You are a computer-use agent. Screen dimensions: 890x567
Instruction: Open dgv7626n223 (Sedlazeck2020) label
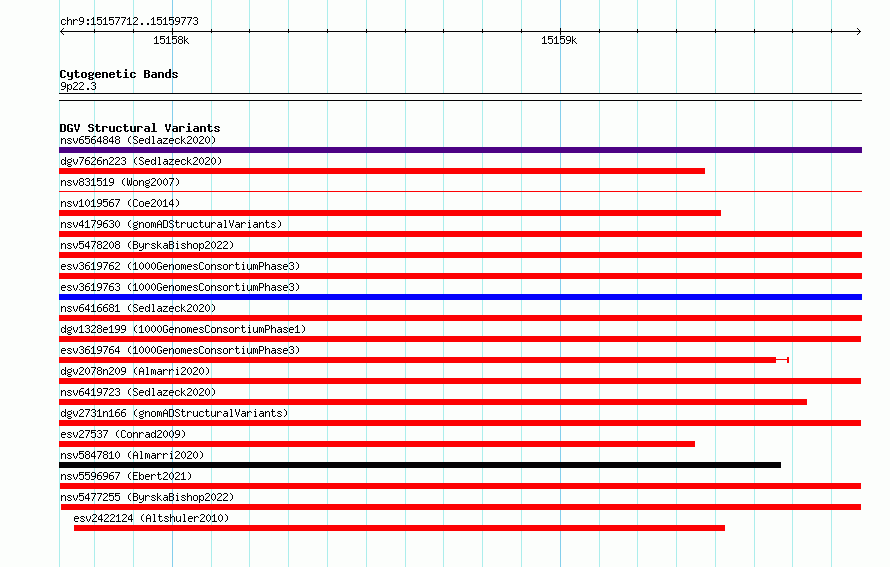click(141, 161)
